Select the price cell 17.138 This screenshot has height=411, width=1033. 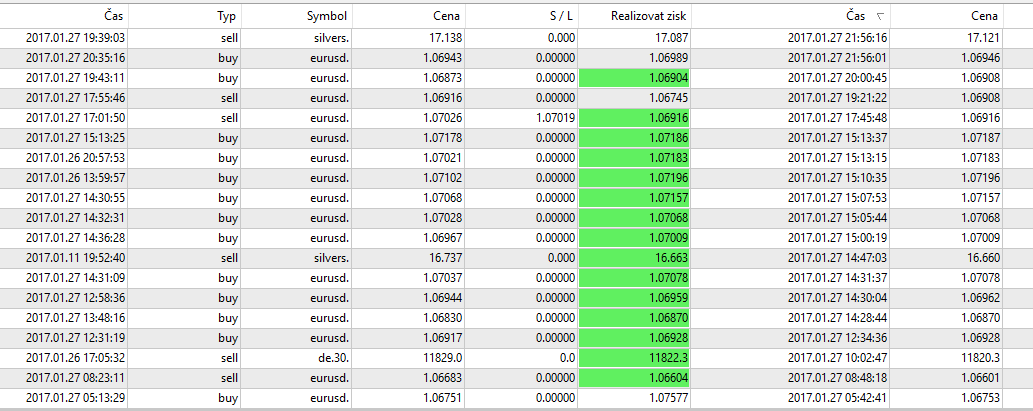click(445, 38)
